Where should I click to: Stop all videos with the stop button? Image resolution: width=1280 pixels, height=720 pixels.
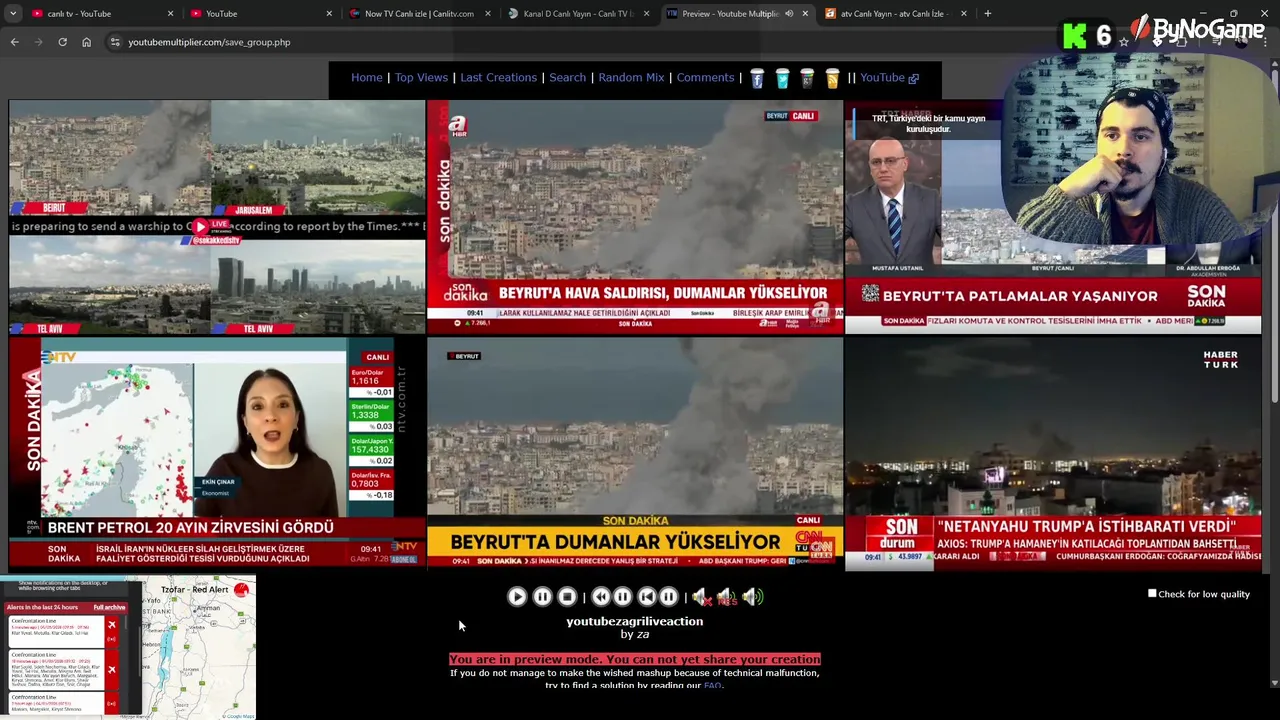[x=567, y=597]
